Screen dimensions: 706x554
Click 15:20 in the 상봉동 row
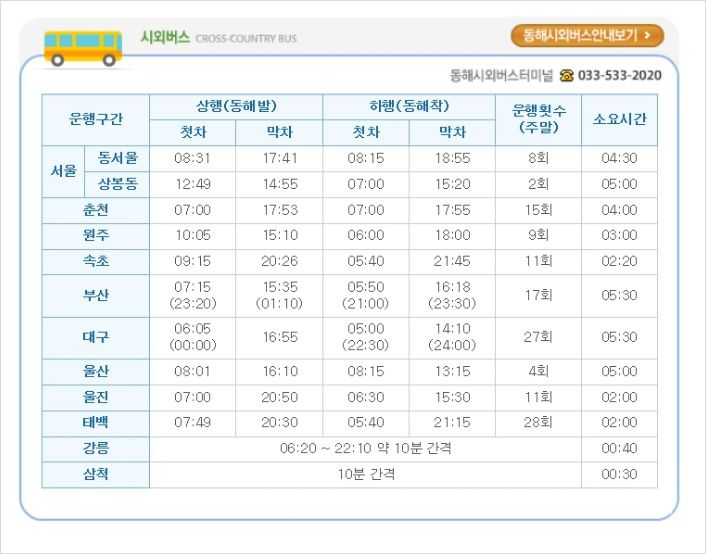pos(452,184)
